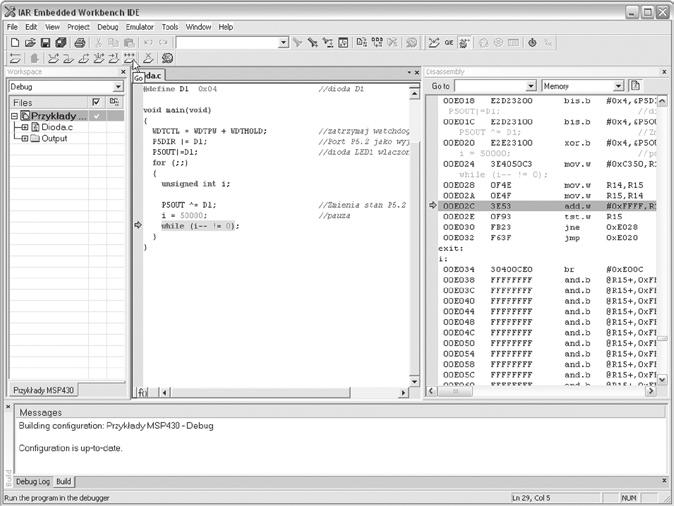Click Files header checkmark column icon
Screen dimensions: 674x506
point(96,102)
